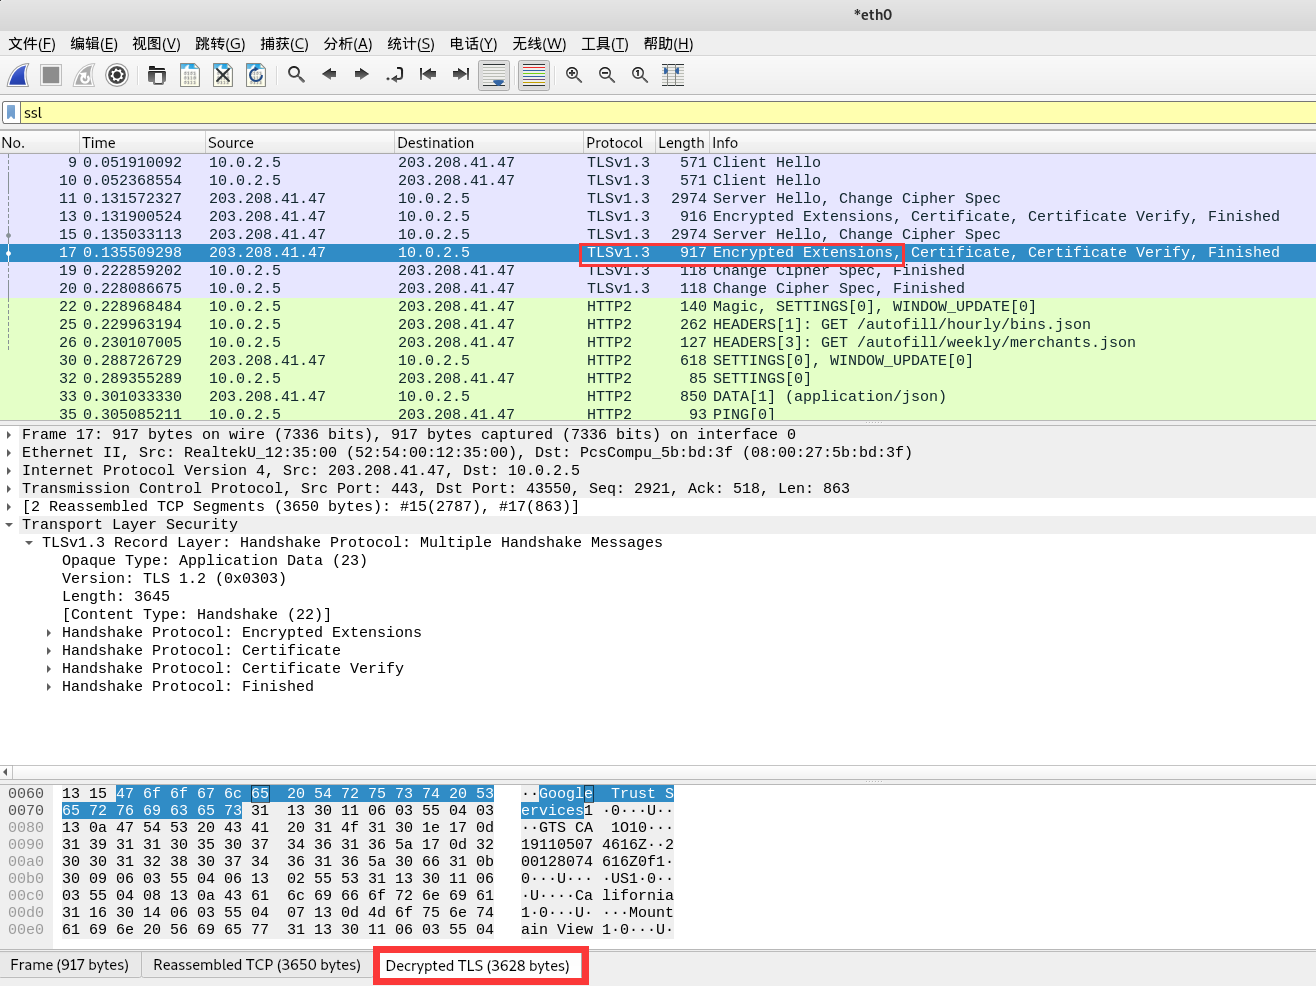Expand Handshake Protocol: Encrypted Extensions

[x=49, y=633]
